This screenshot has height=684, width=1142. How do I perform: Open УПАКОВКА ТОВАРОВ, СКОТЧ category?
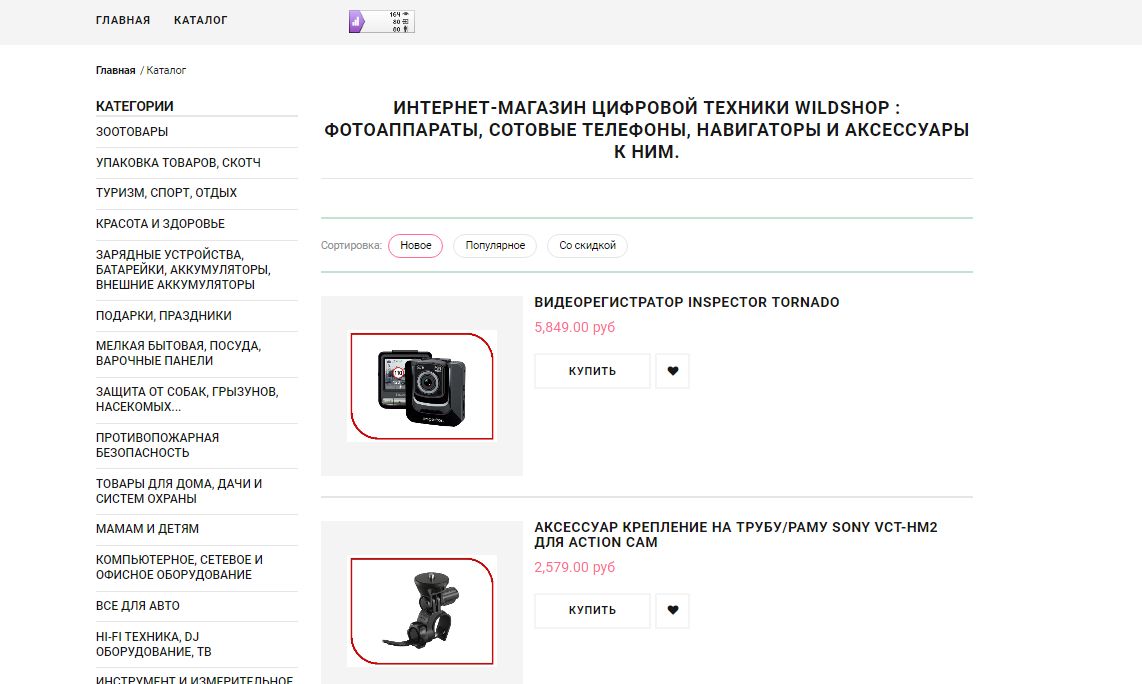pyautogui.click(x=178, y=162)
